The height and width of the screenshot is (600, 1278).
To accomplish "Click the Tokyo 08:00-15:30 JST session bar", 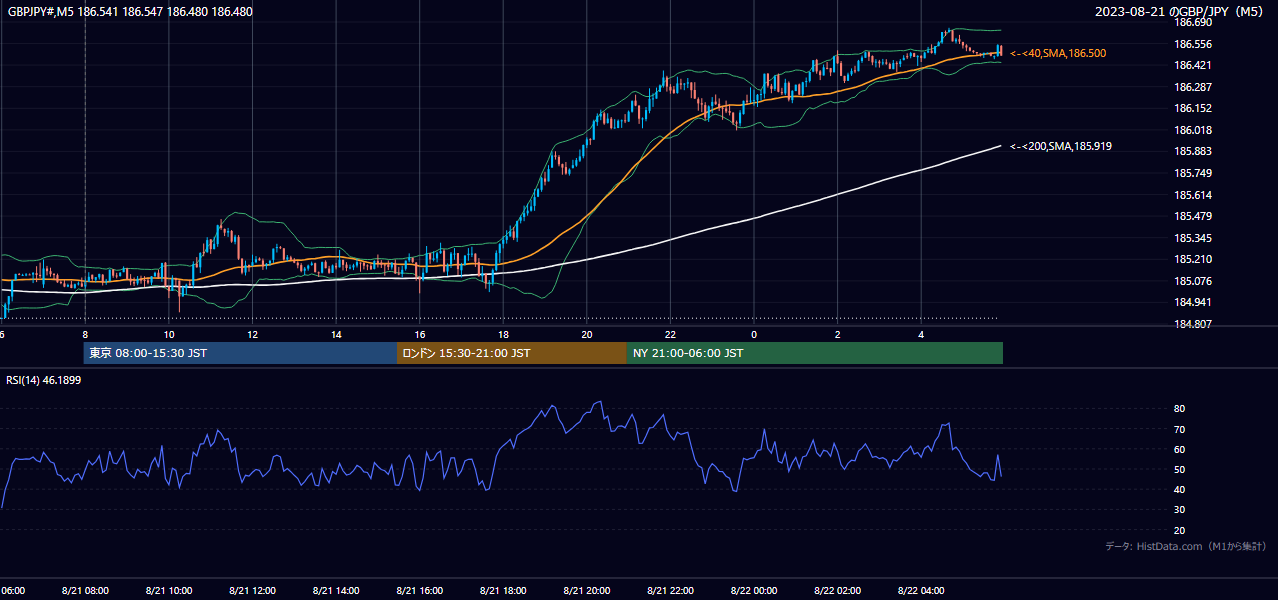I will pos(240,353).
